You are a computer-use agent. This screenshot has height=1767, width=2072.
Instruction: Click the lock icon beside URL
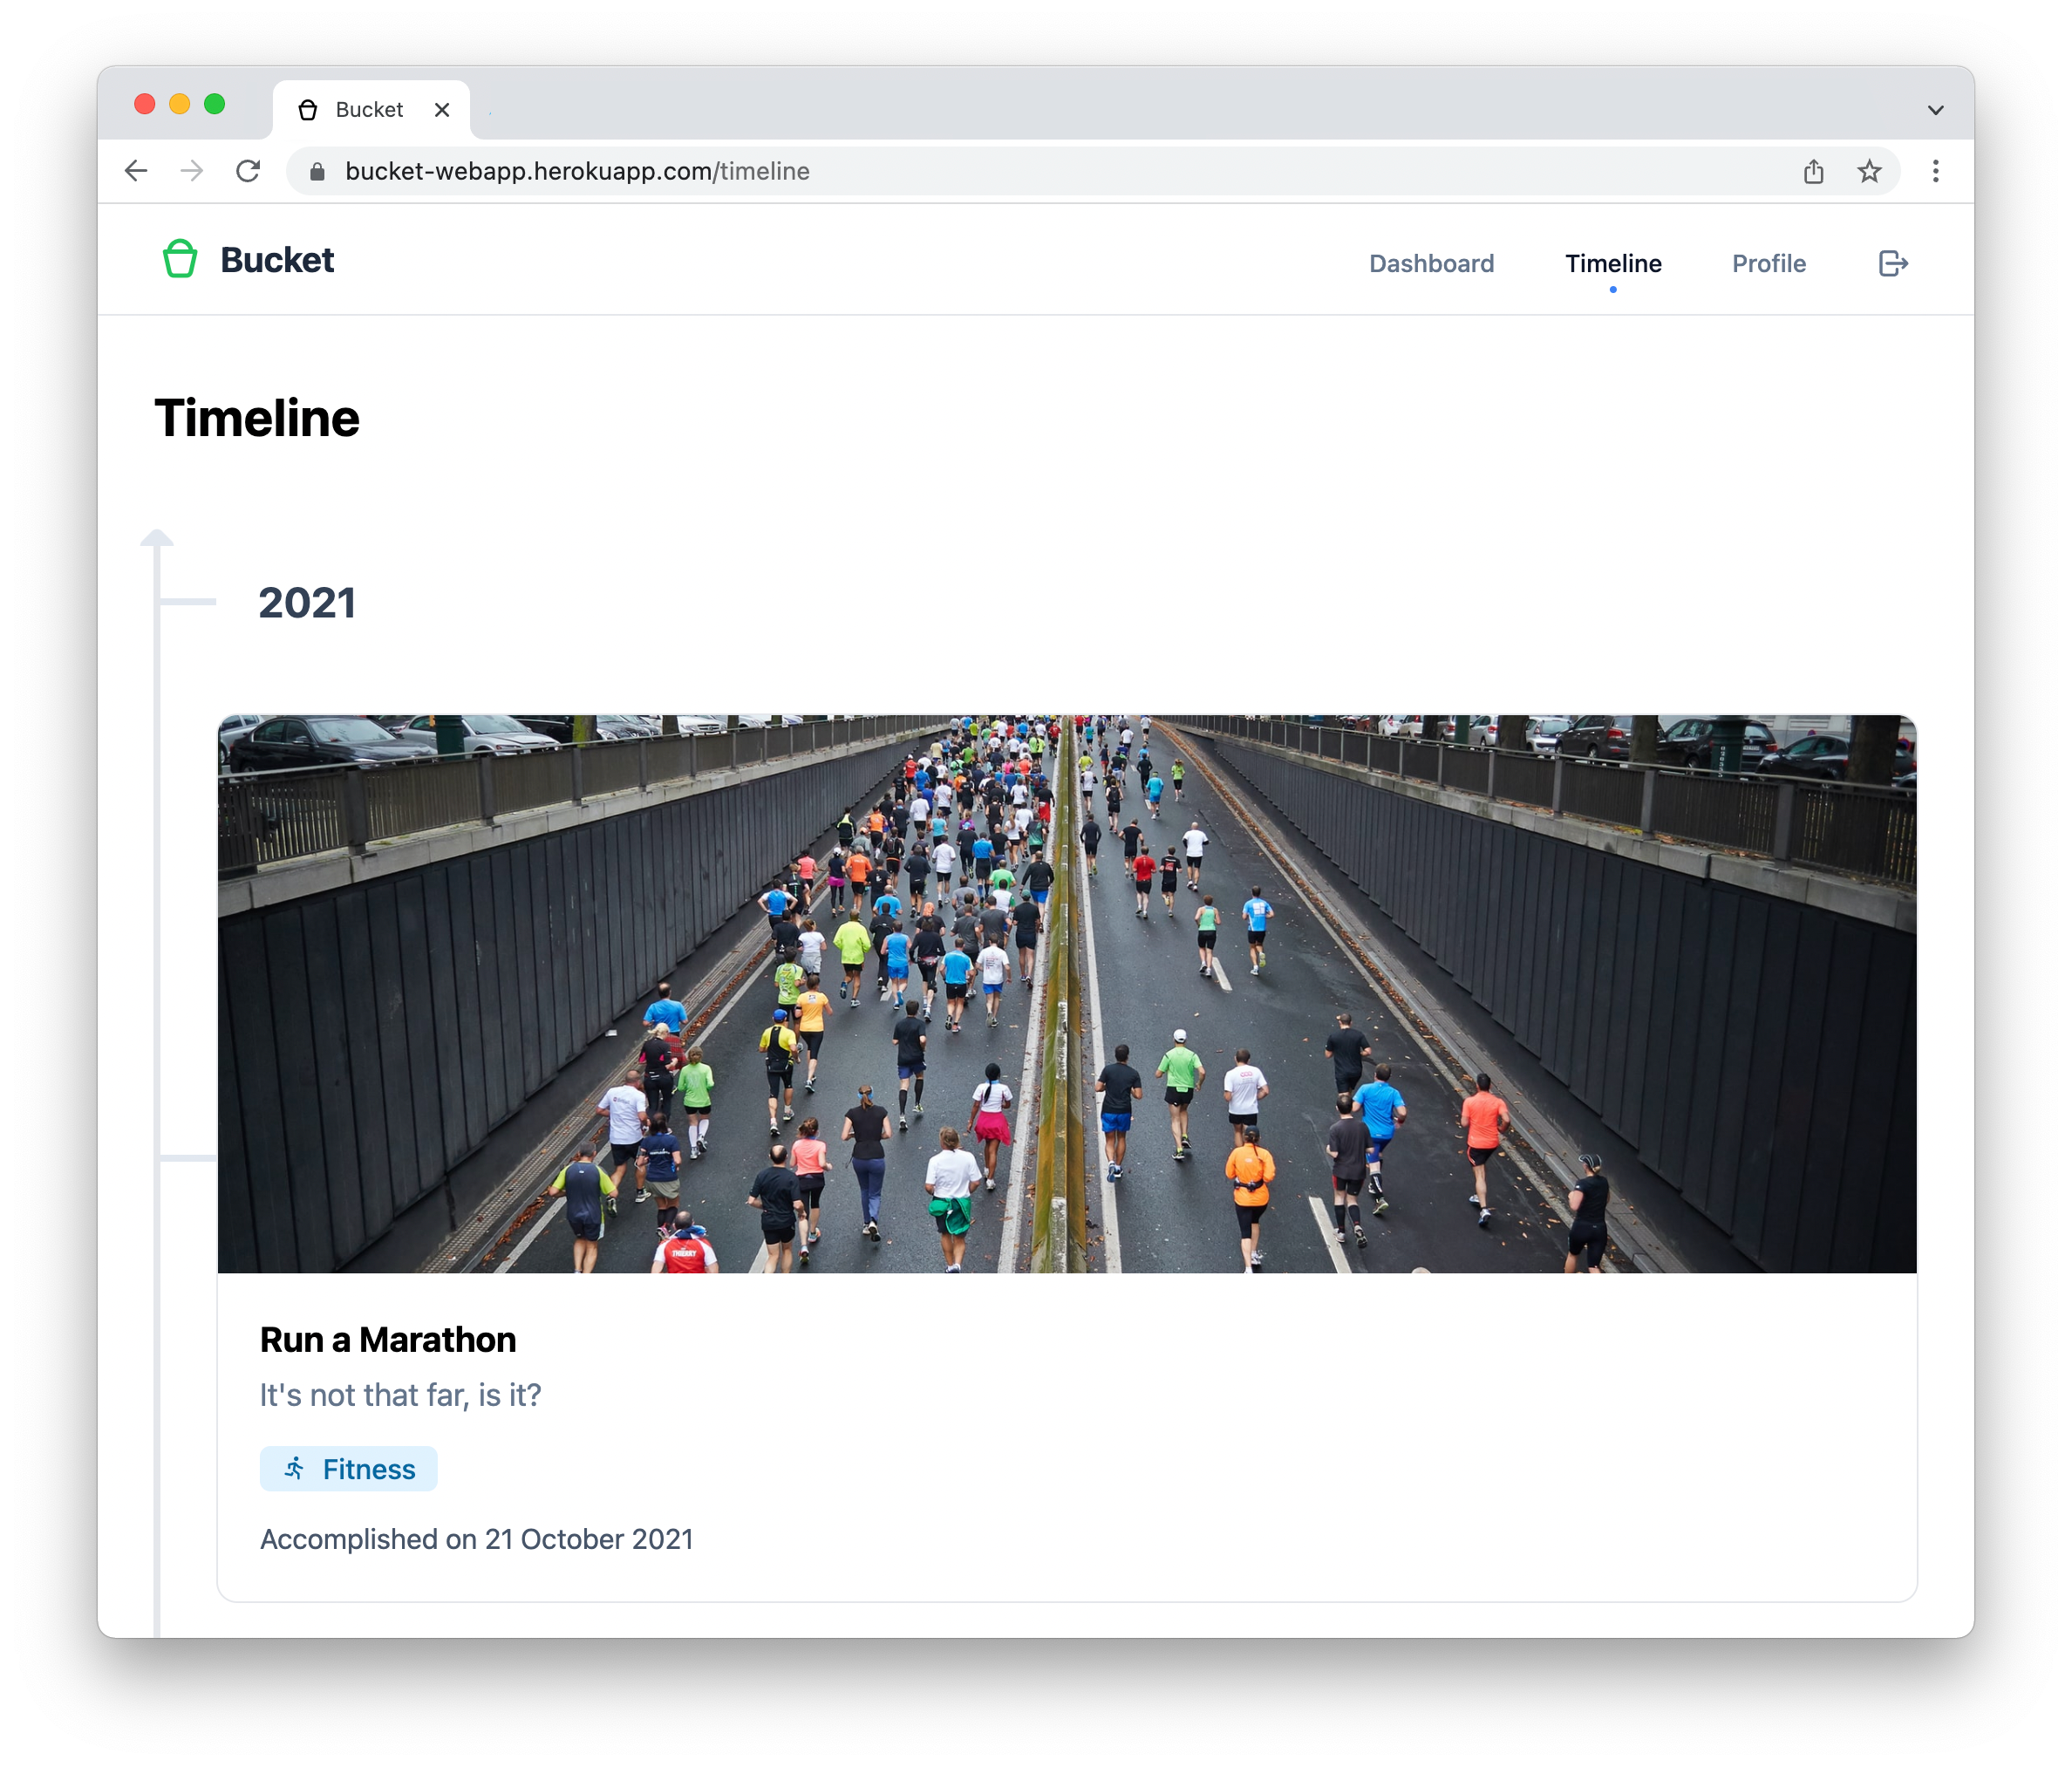click(x=318, y=172)
